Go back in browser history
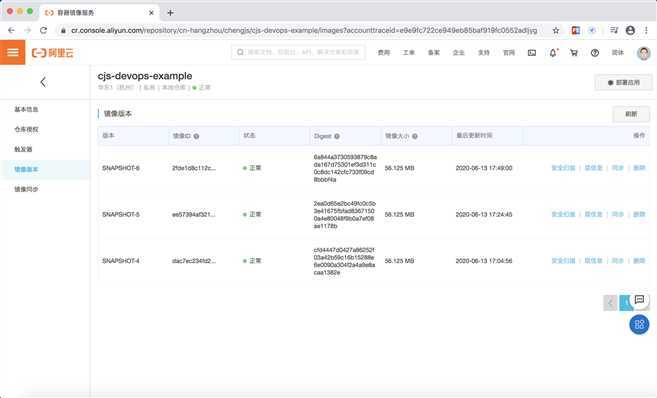 pyautogui.click(x=11, y=30)
